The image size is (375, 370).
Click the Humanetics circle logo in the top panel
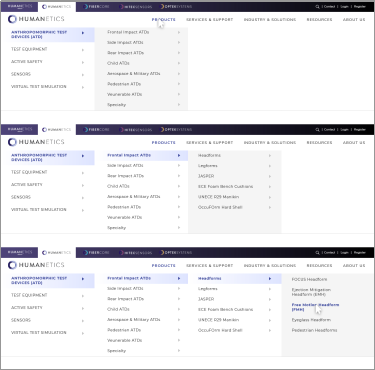click(12, 19)
